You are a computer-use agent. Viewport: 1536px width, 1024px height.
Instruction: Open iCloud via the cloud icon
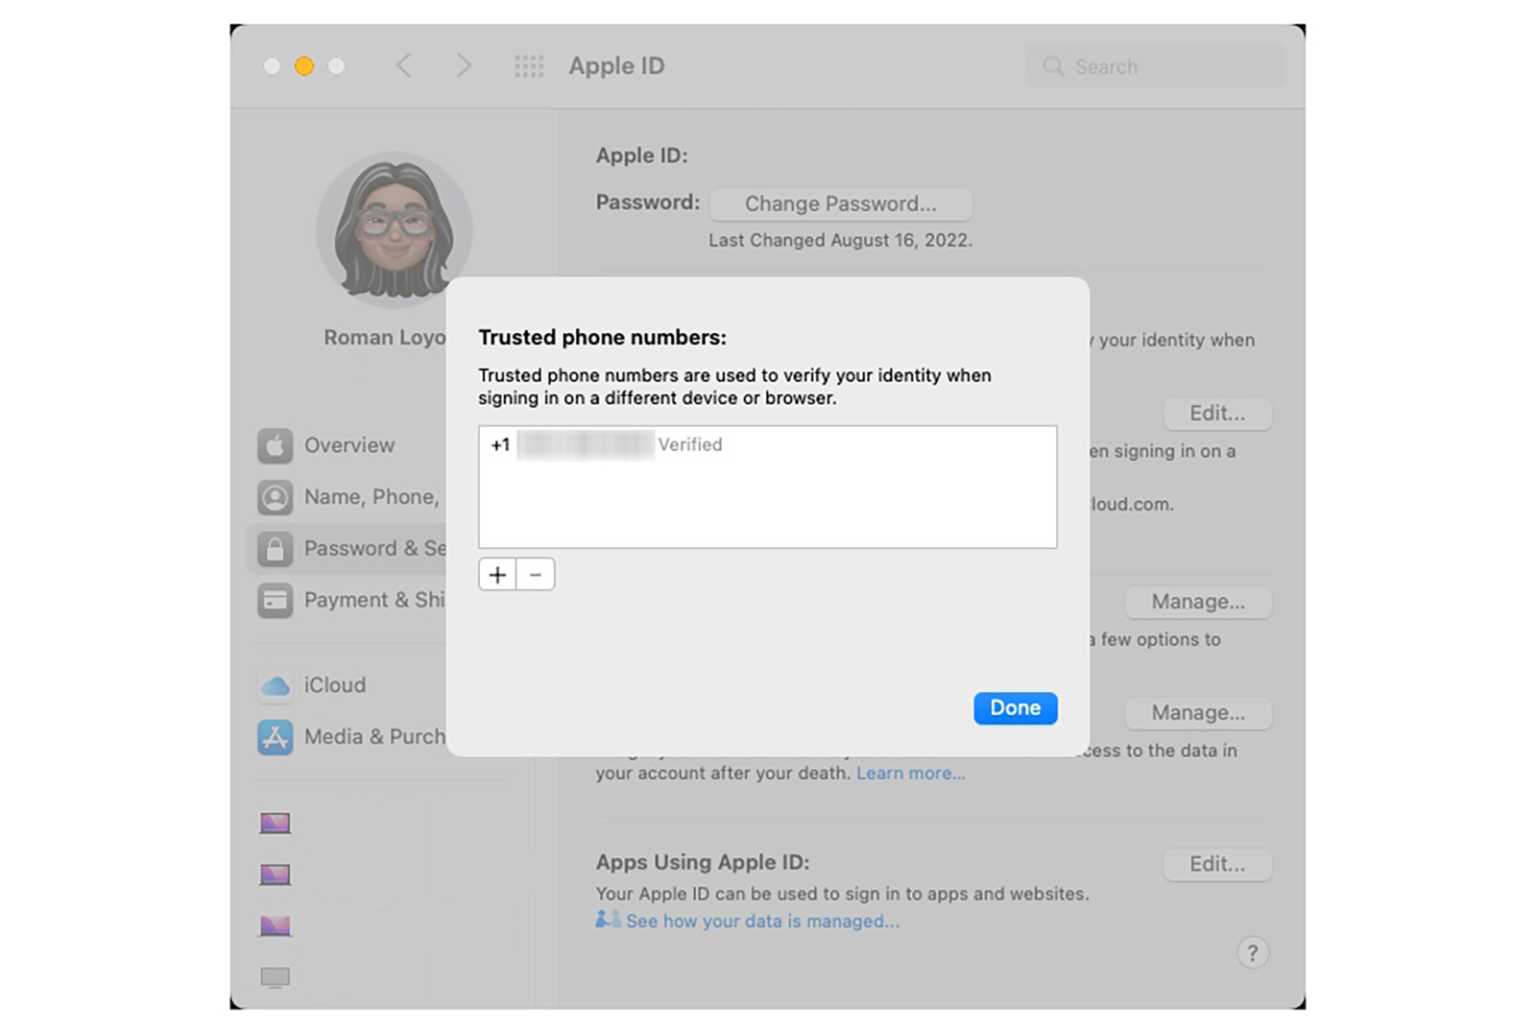tap(275, 685)
